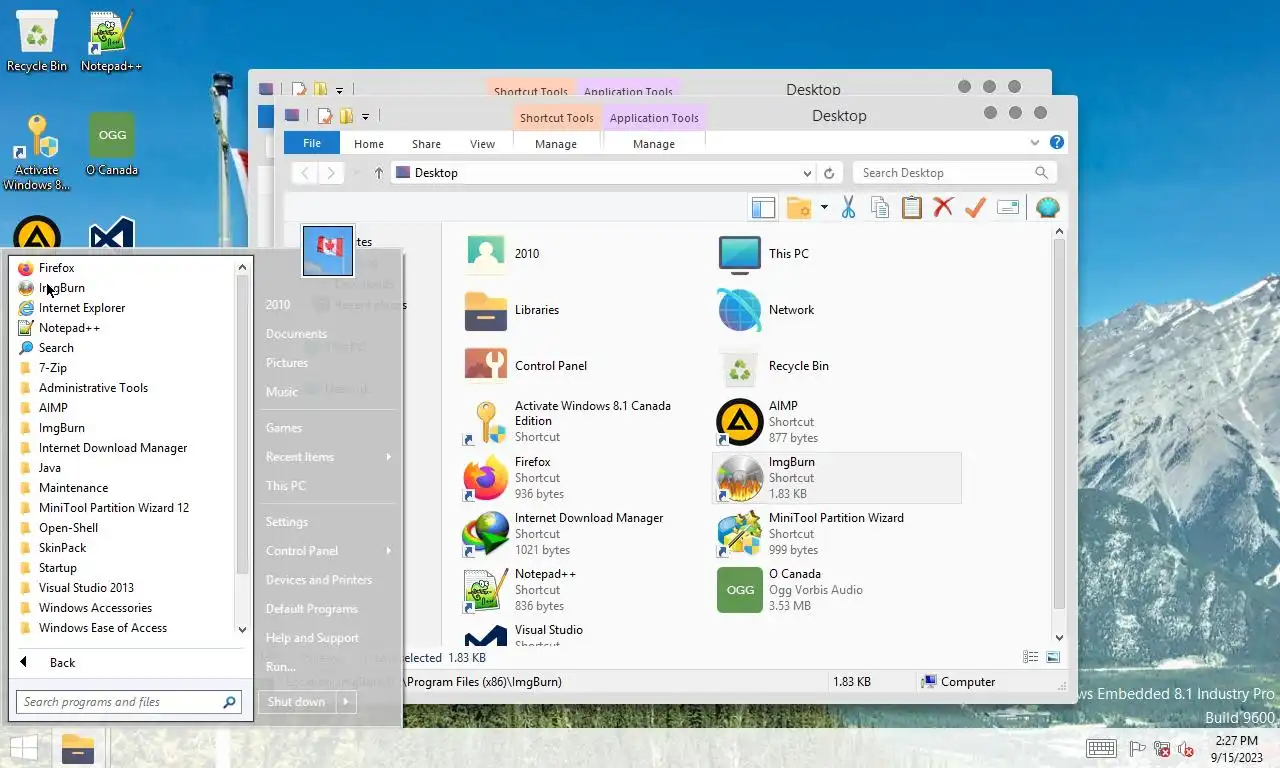Open the address bar history dropdown
Viewport: 1280px width, 768px height.
point(808,173)
